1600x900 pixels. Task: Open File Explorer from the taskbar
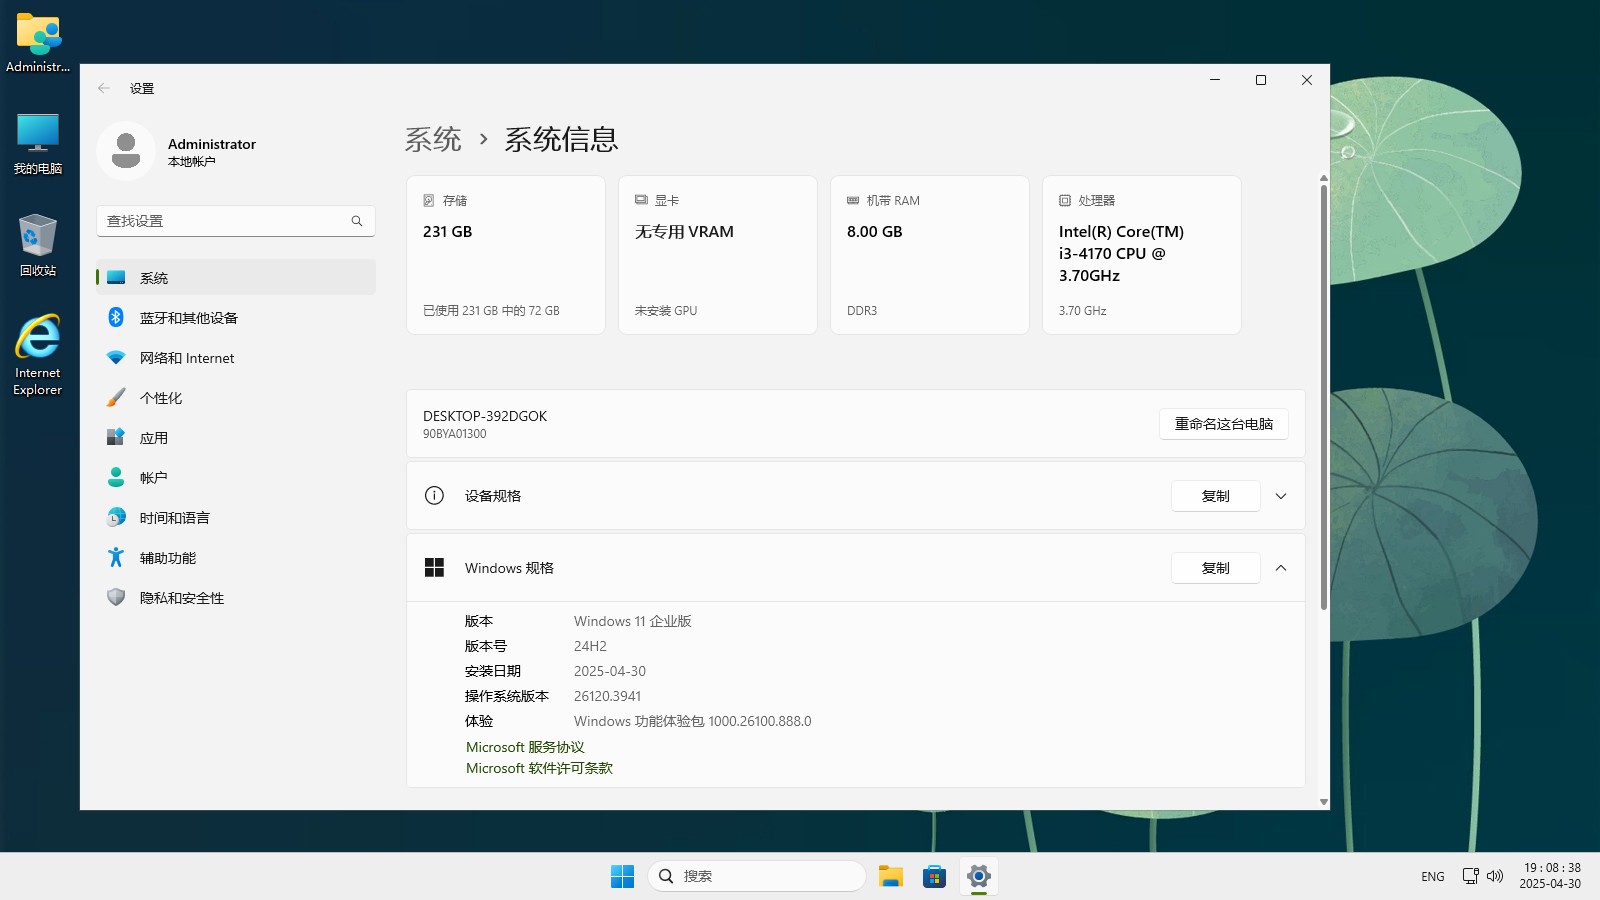[x=890, y=876]
